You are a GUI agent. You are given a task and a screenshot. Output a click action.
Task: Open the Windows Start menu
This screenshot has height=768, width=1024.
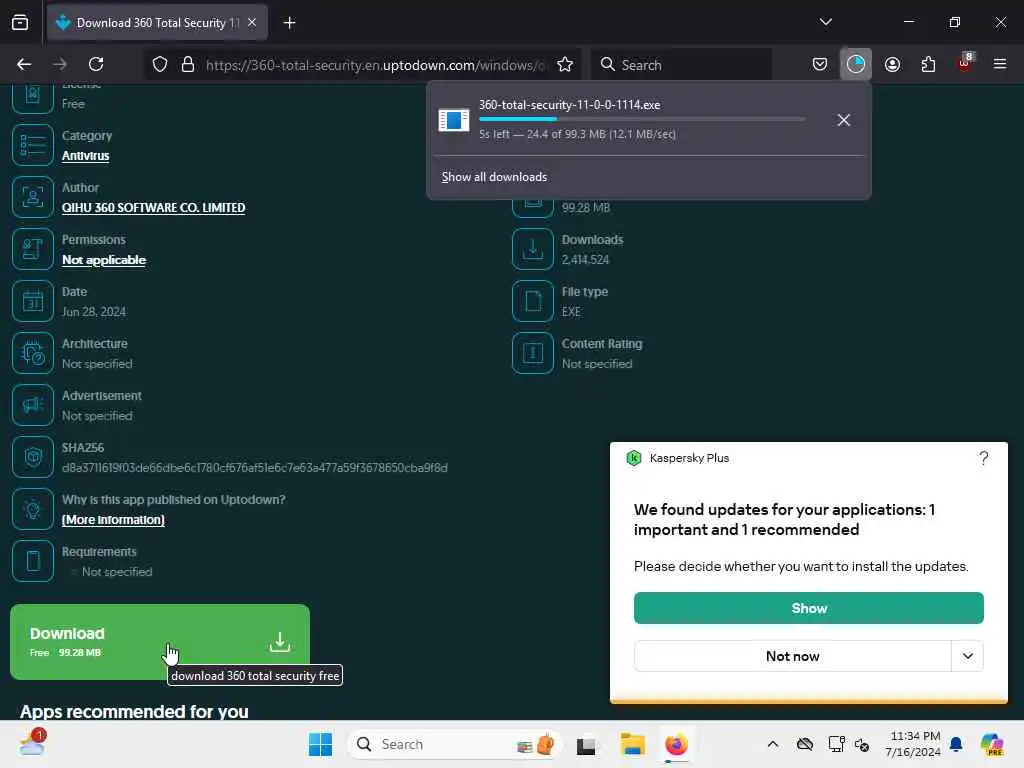pyautogui.click(x=320, y=744)
